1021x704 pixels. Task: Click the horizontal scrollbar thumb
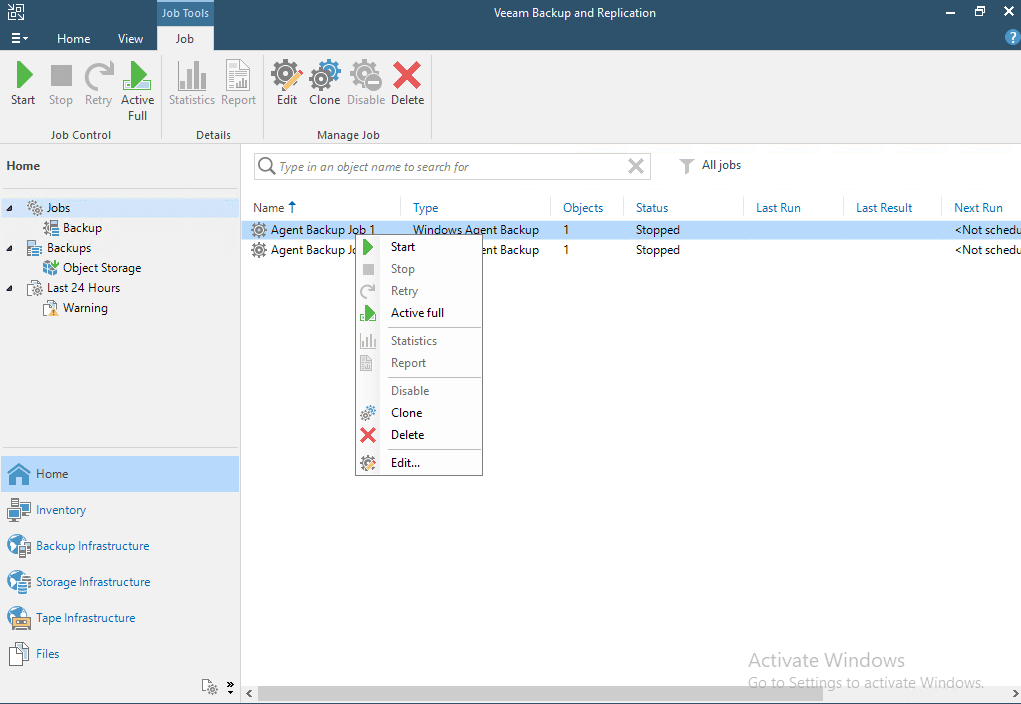[x=541, y=694]
